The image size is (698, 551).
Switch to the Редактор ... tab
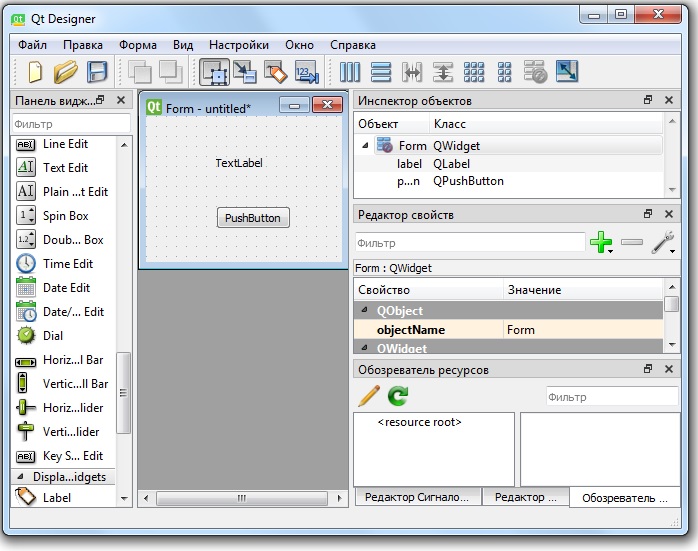coord(525,497)
